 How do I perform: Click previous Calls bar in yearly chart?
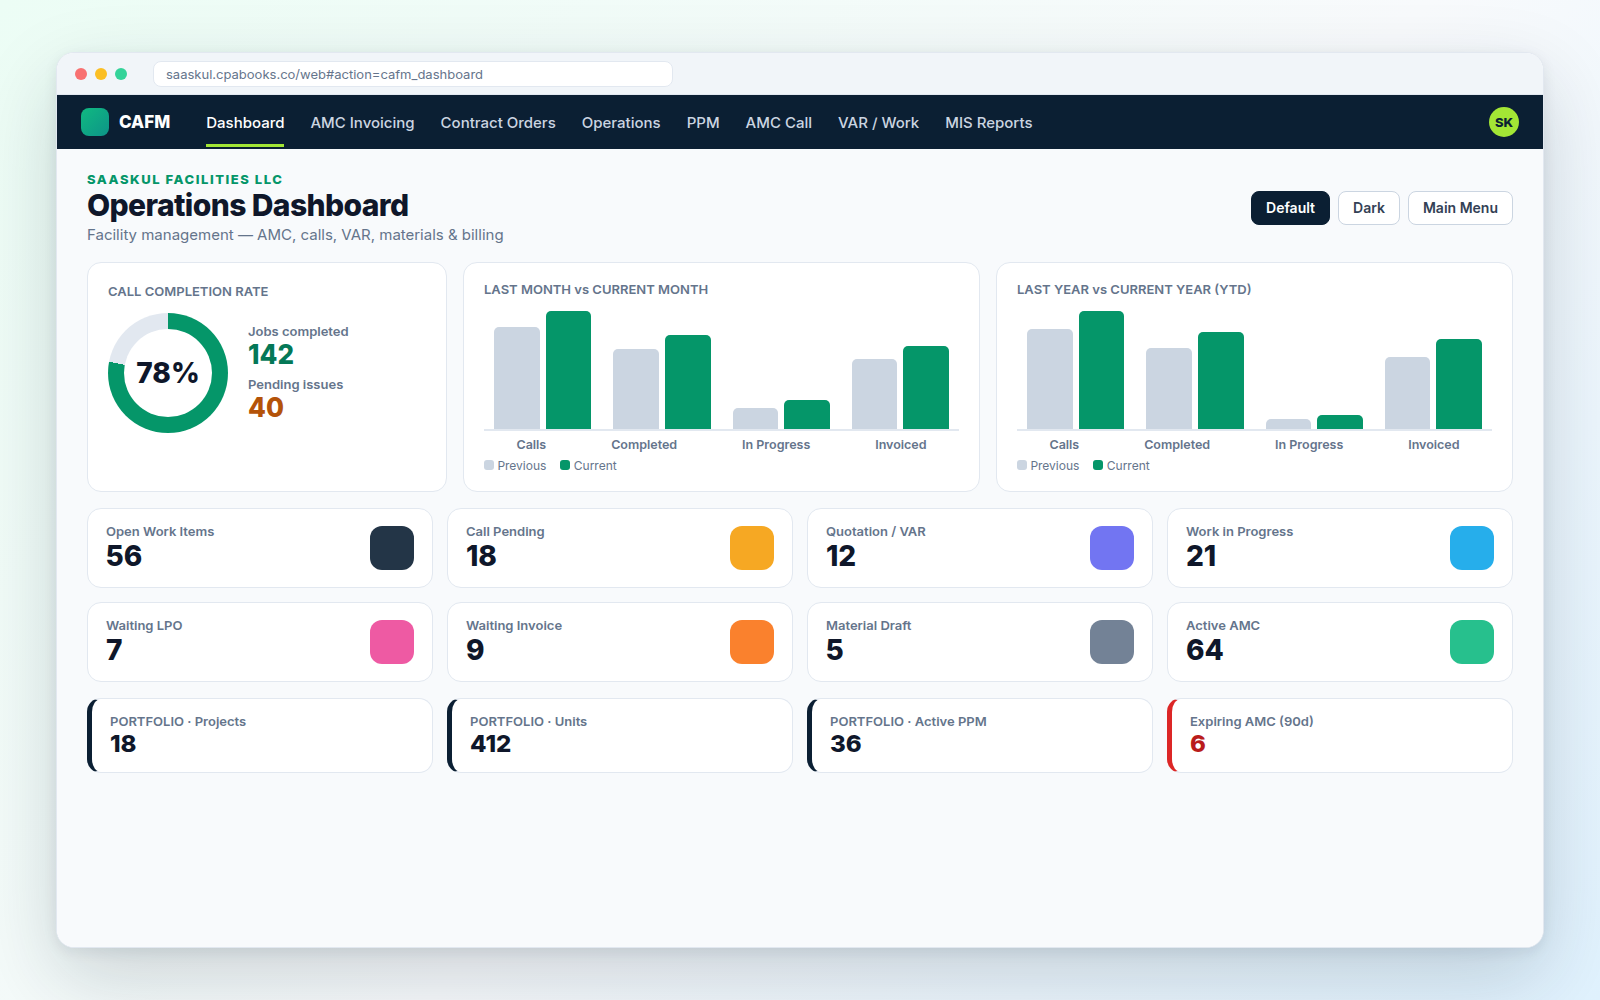click(1050, 379)
